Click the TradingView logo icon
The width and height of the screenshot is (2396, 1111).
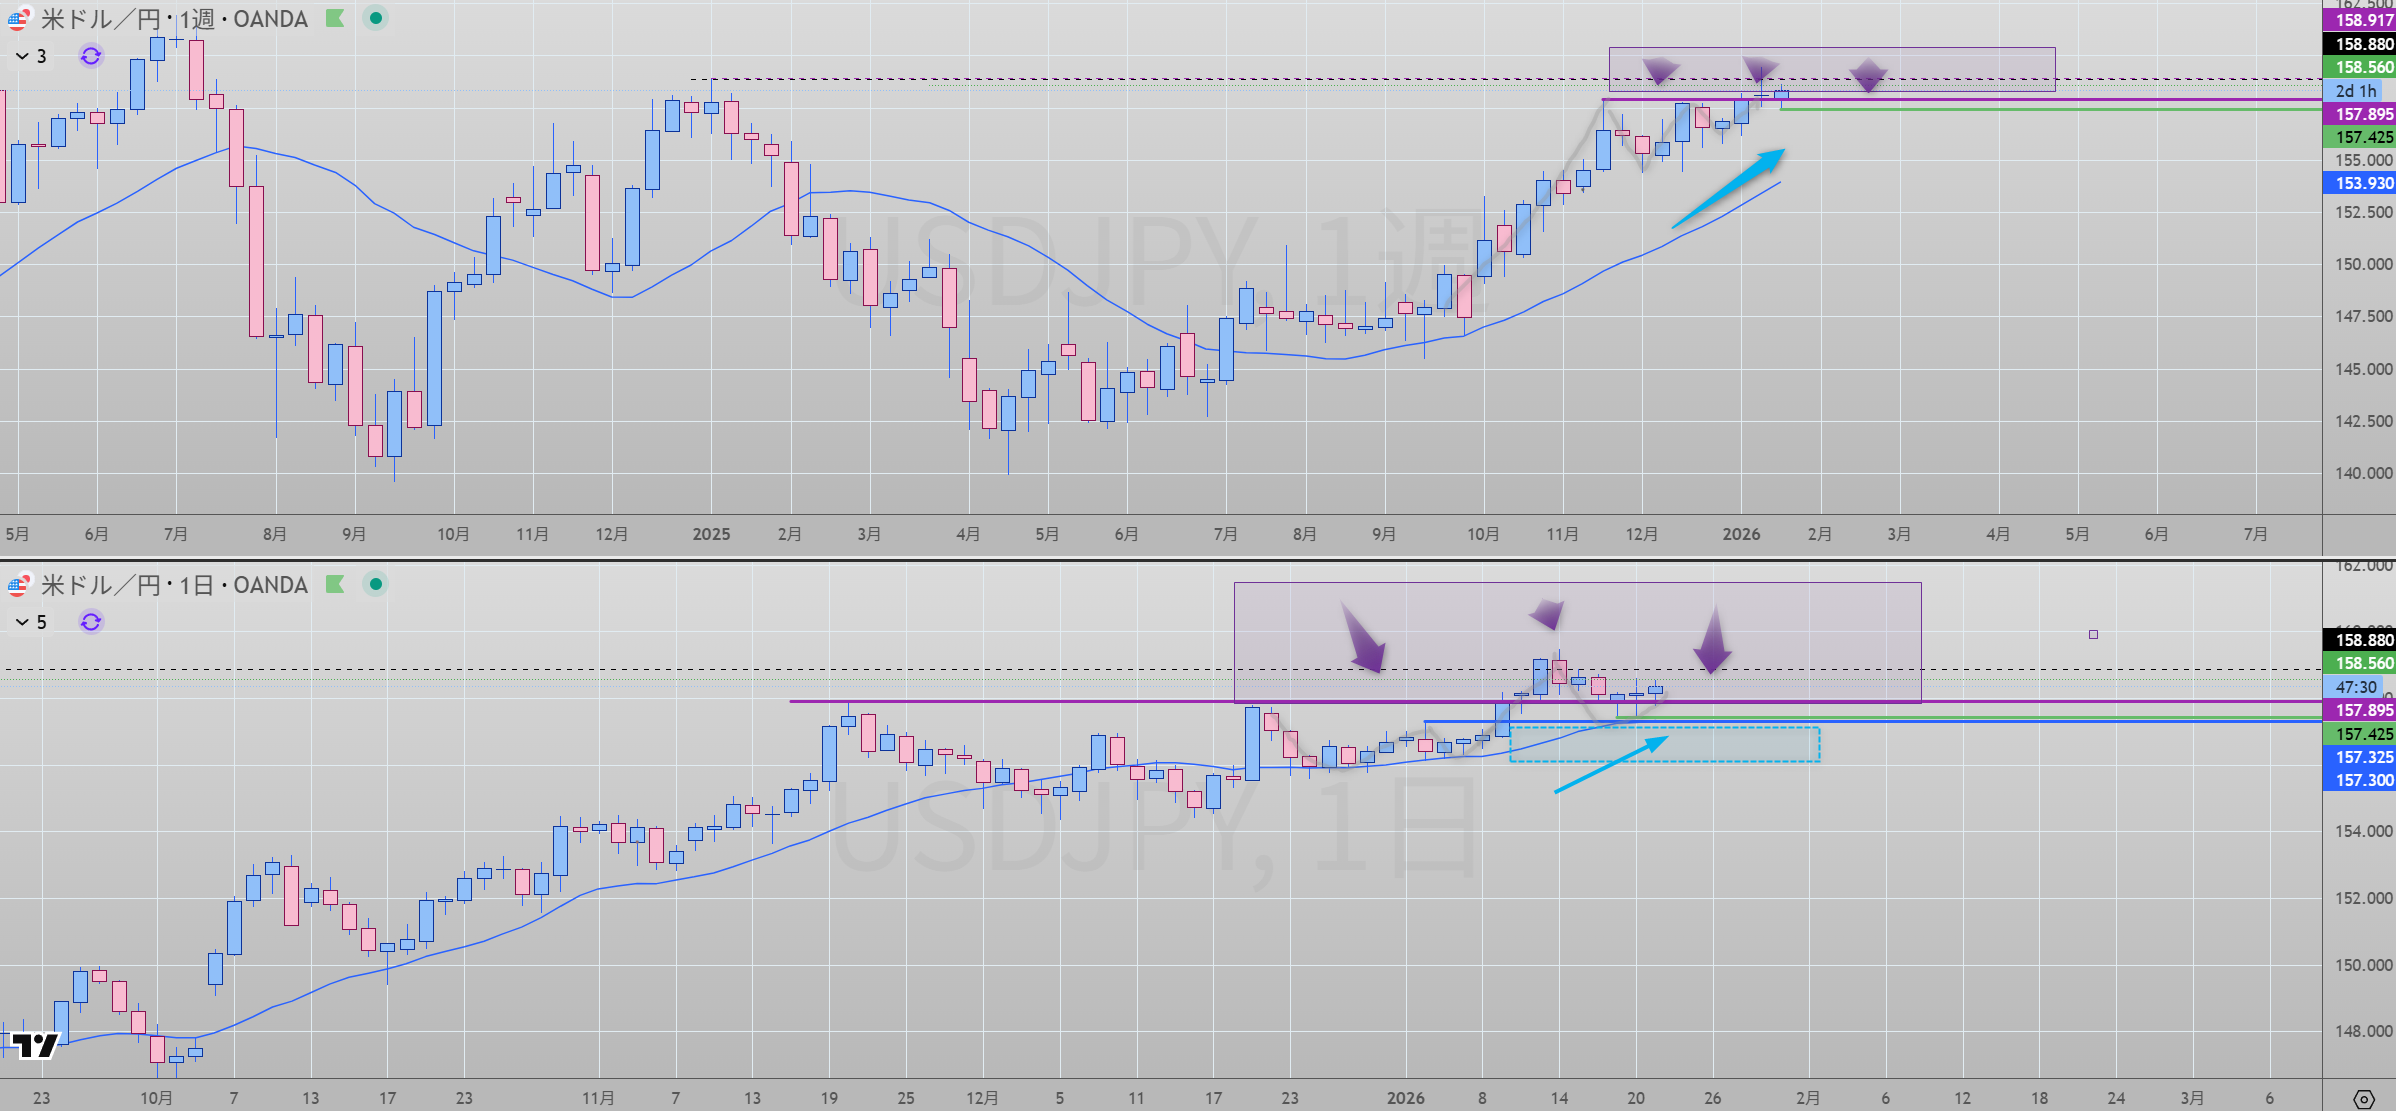pos(34,1046)
